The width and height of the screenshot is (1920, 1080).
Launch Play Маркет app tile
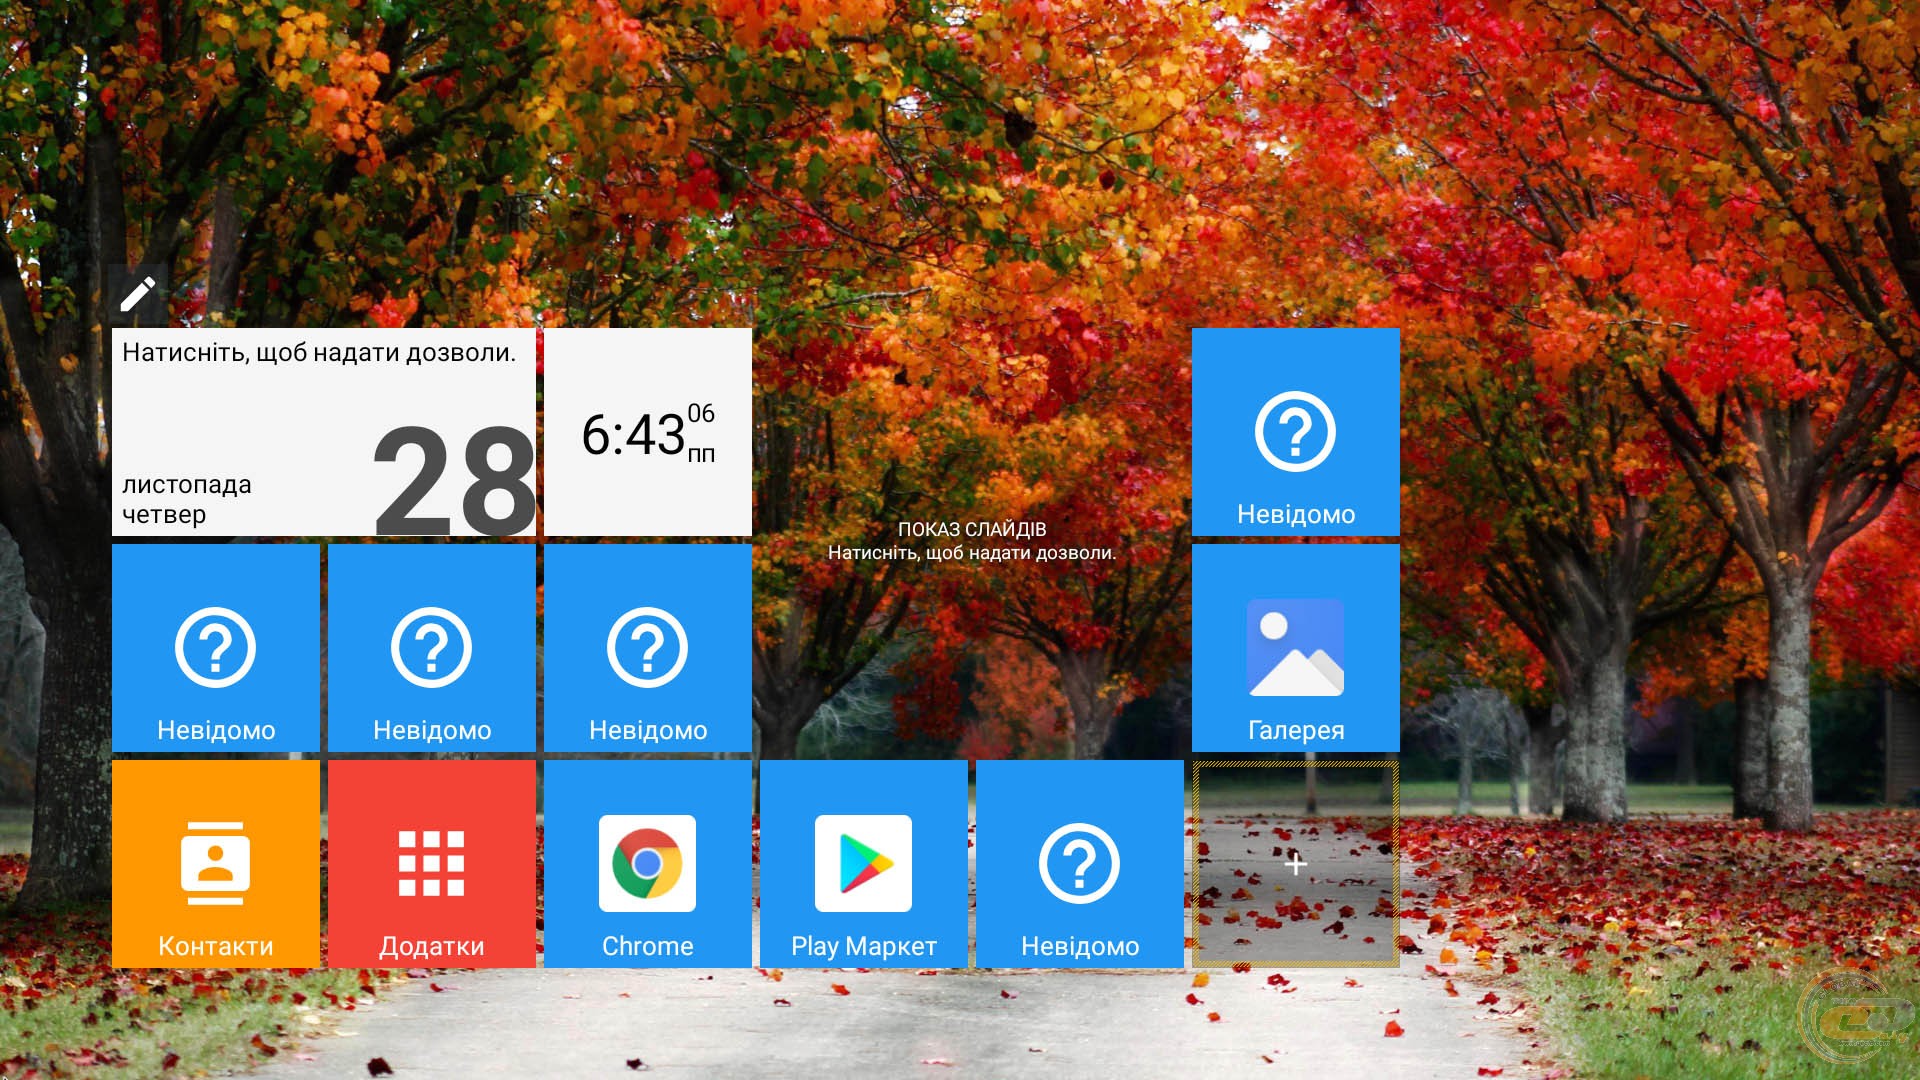tap(863, 863)
